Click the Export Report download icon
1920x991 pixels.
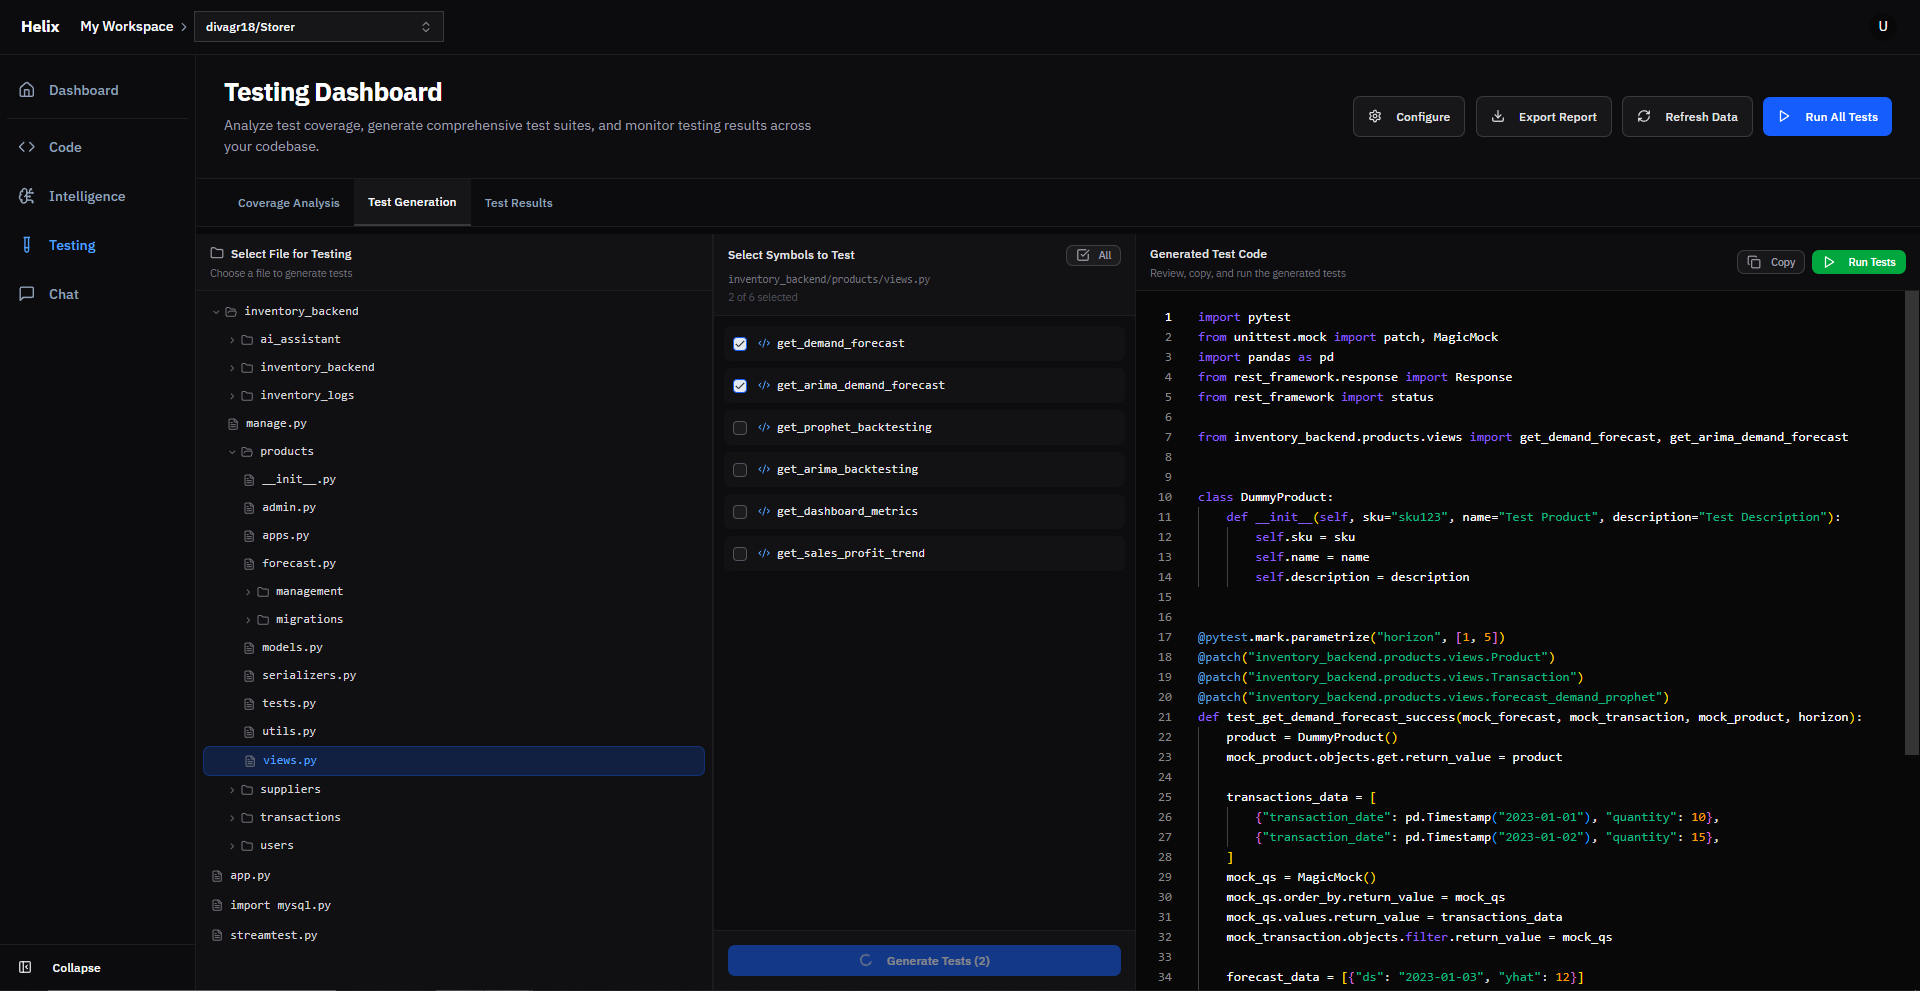pyautogui.click(x=1498, y=117)
